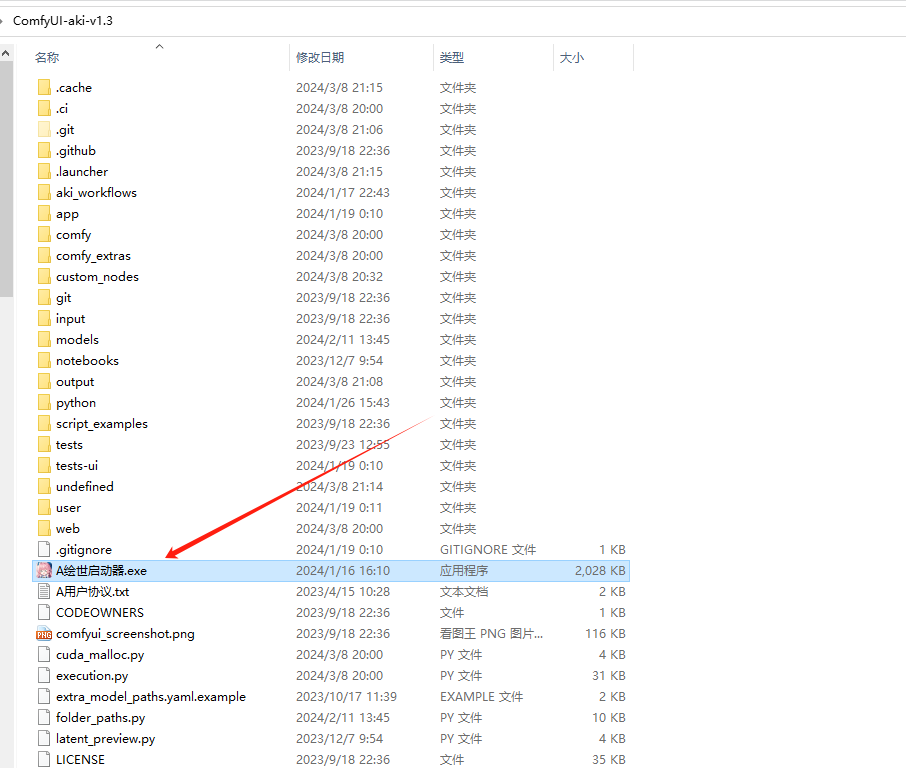This screenshot has height=768, width=906.
Task: Open the .github folder icon
Action: click(x=45, y=150)
